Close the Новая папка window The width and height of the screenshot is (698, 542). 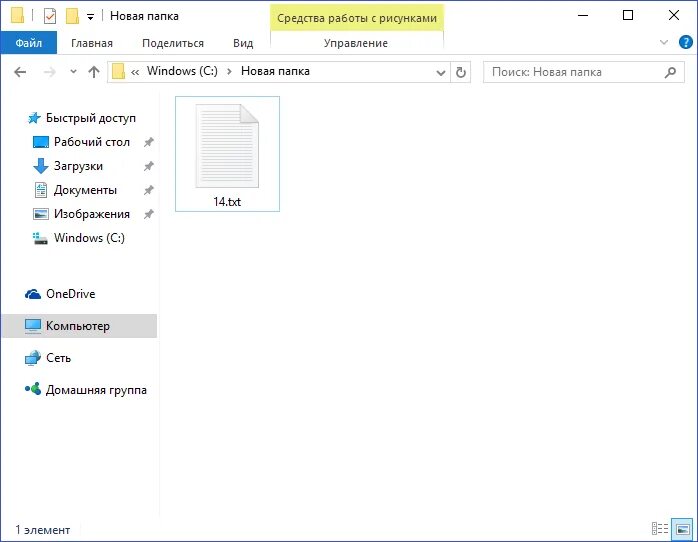(x=674, y=16)
